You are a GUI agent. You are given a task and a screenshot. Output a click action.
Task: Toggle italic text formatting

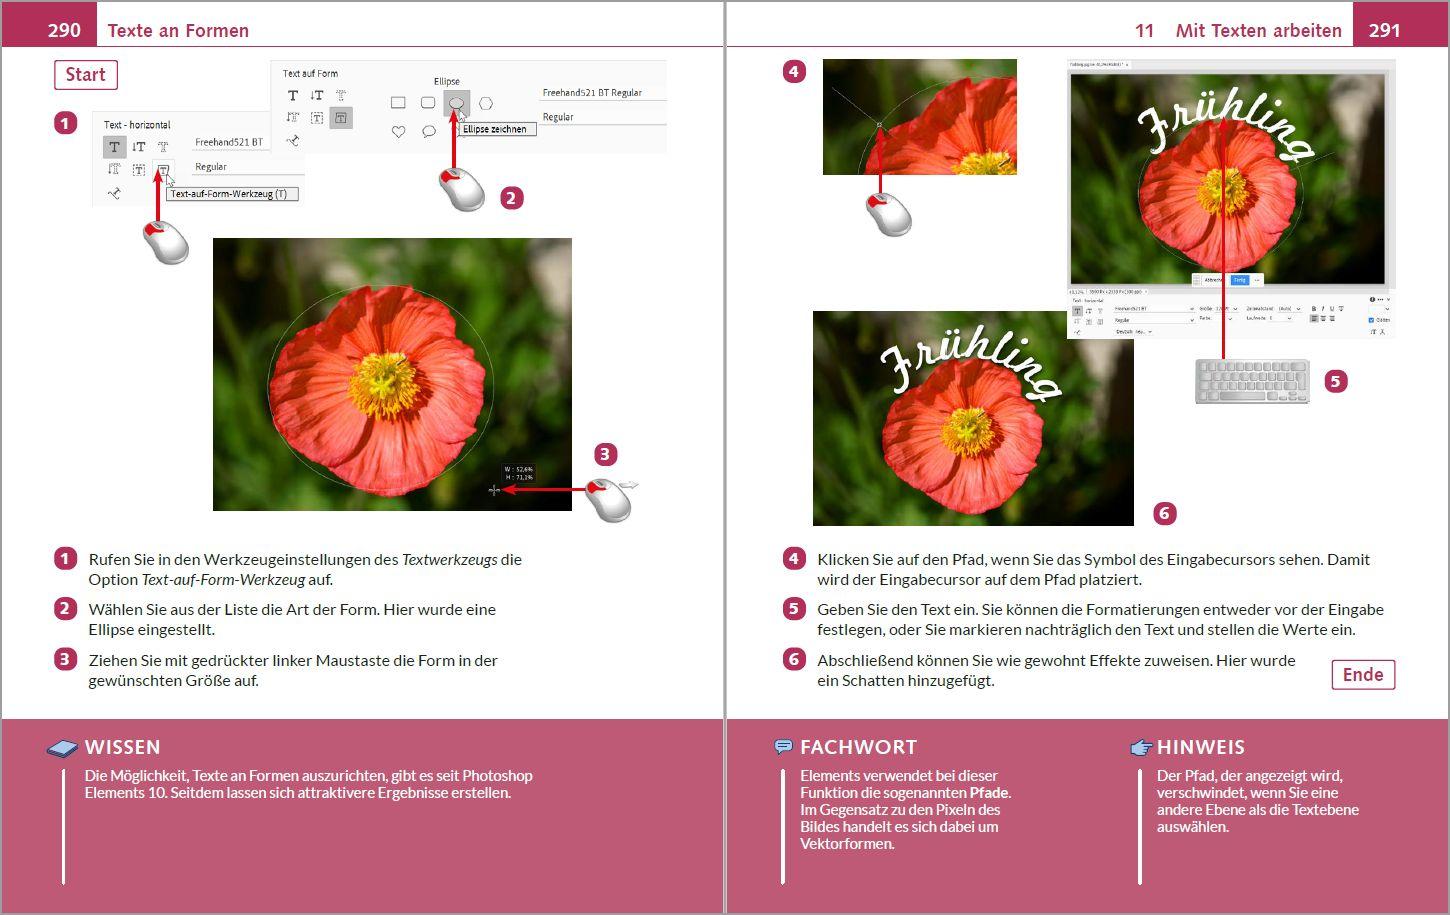[x=1321, y=309]
